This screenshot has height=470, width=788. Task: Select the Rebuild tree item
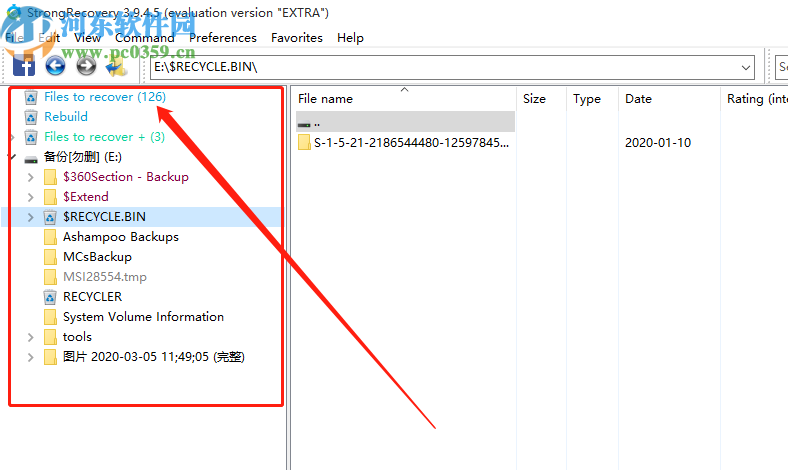pyautogui.click(x=66, y=117)
